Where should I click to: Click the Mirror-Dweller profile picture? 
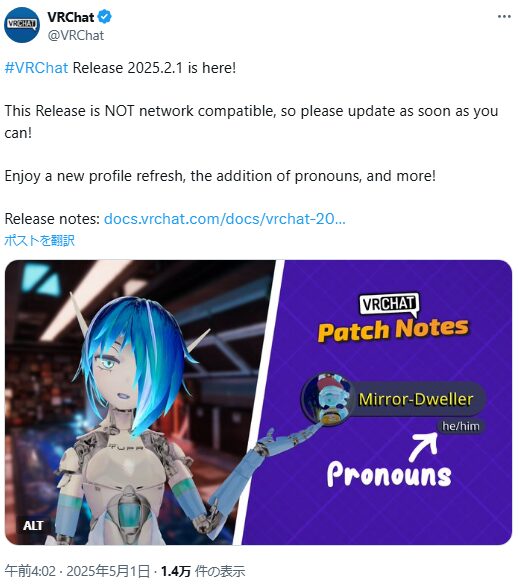click(329, 399)
